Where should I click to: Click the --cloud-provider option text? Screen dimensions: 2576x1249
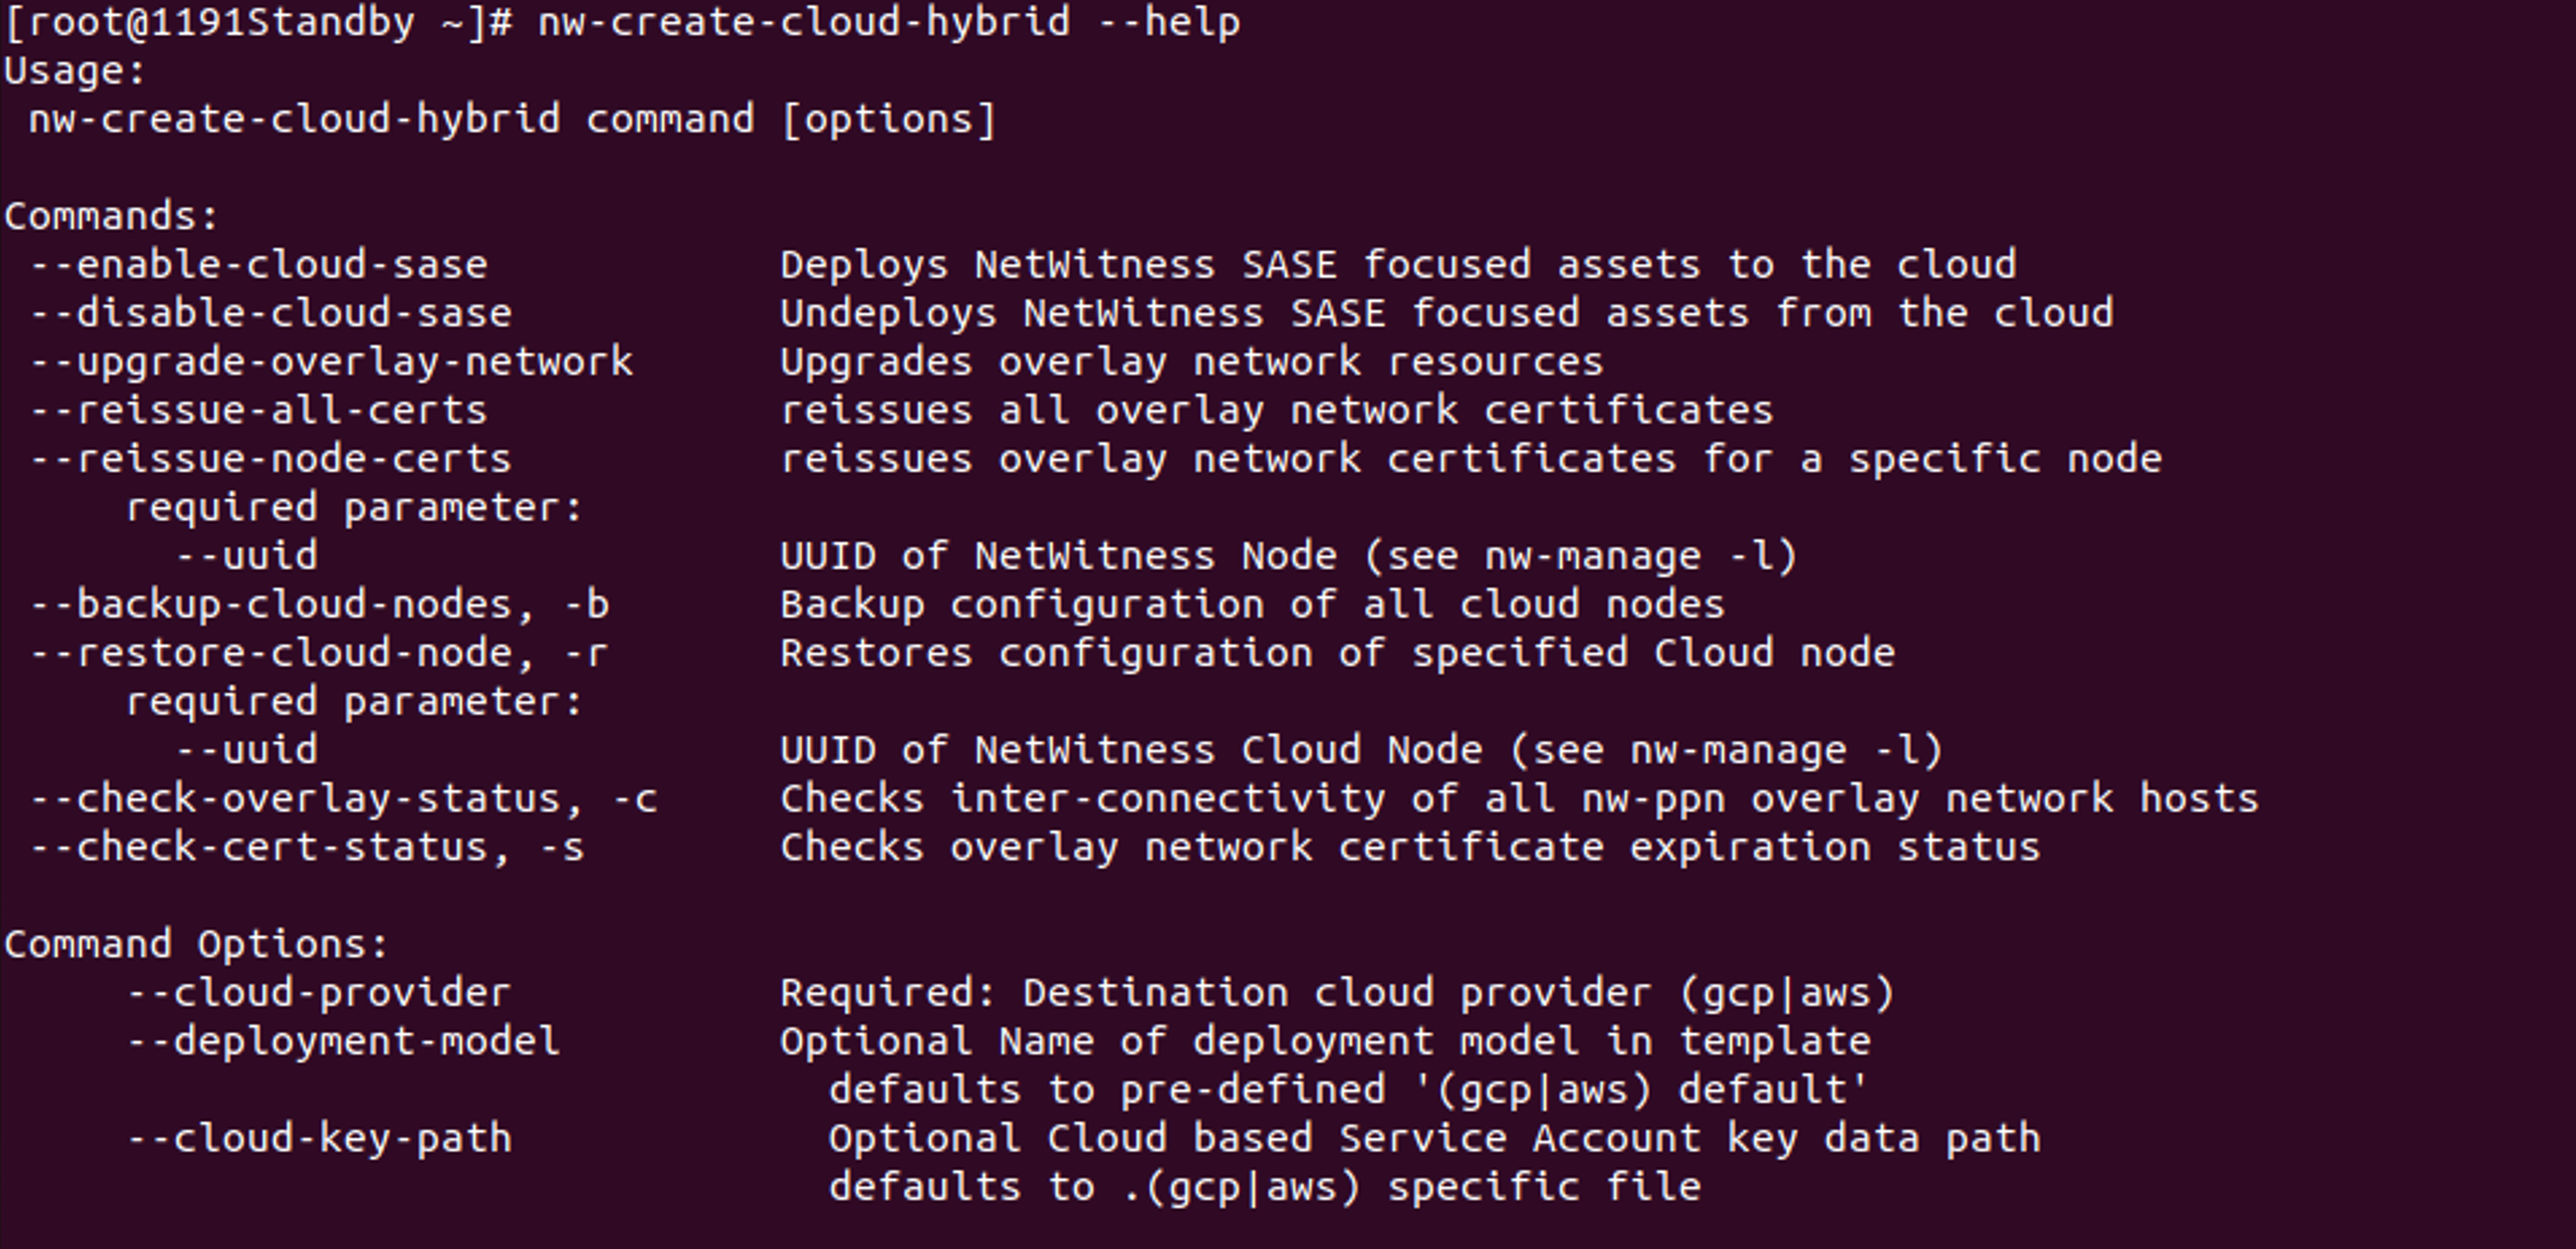pyautogui.click(x=319, y=993)
